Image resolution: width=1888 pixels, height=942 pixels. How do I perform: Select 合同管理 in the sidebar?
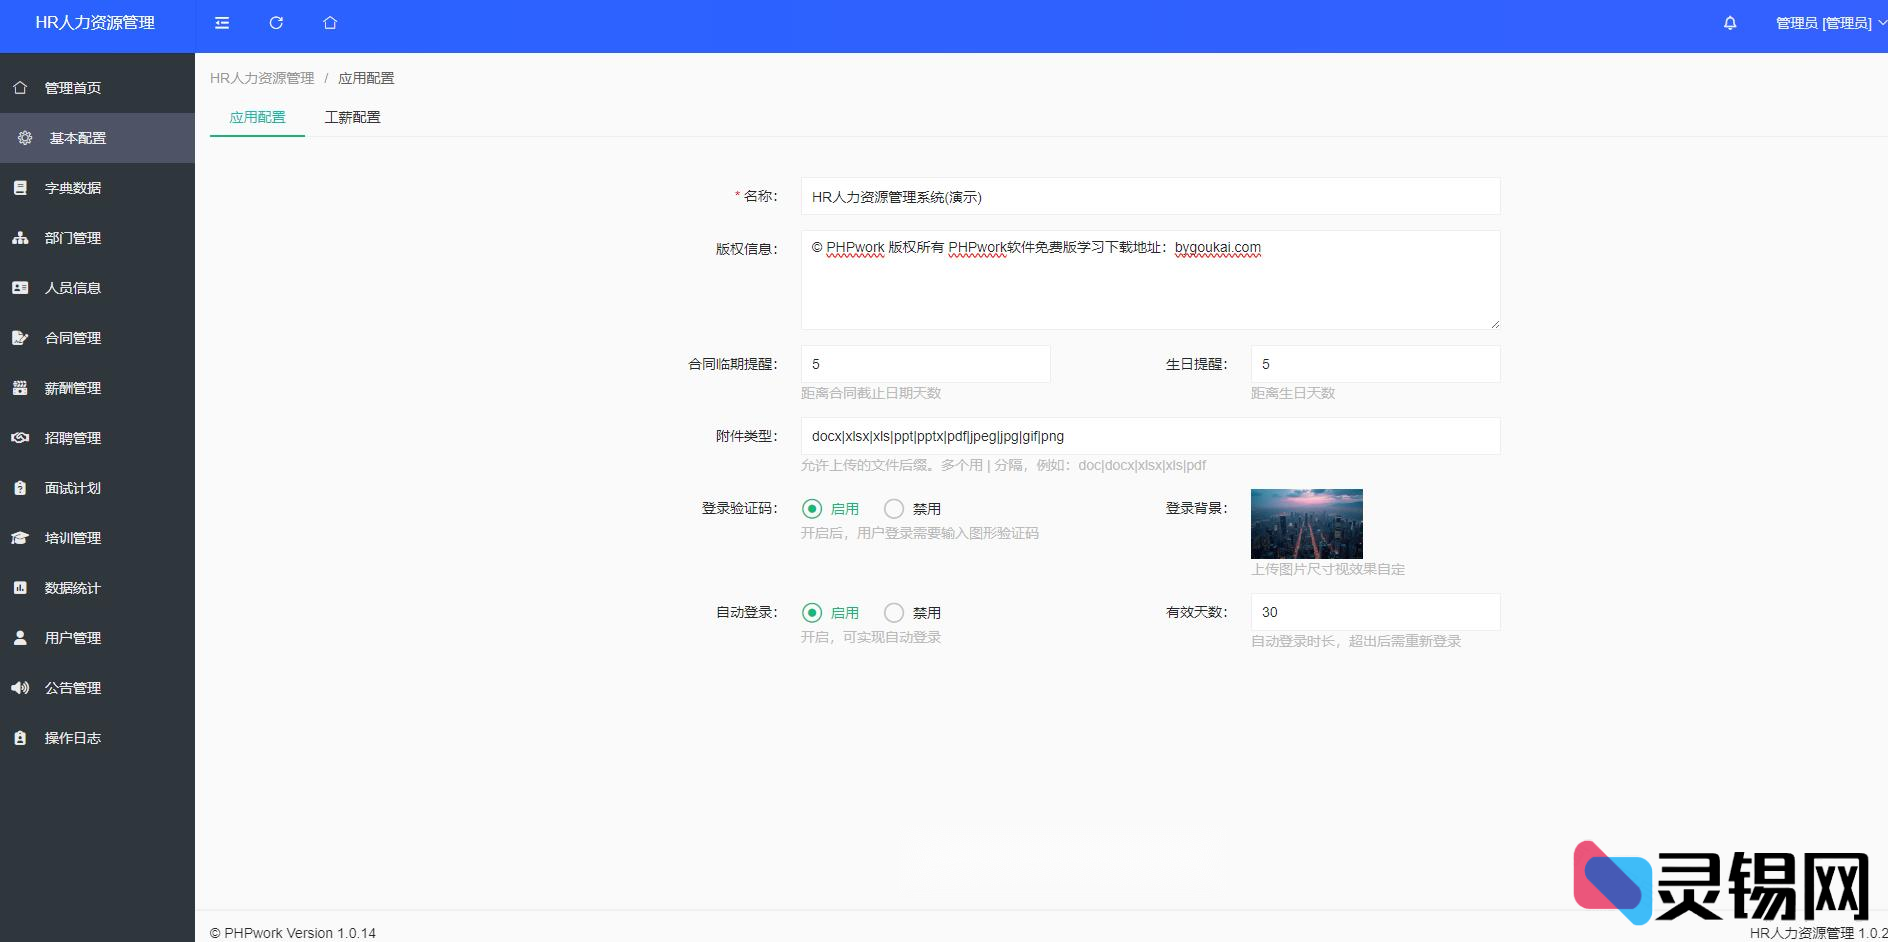click(x=72, y=338)
